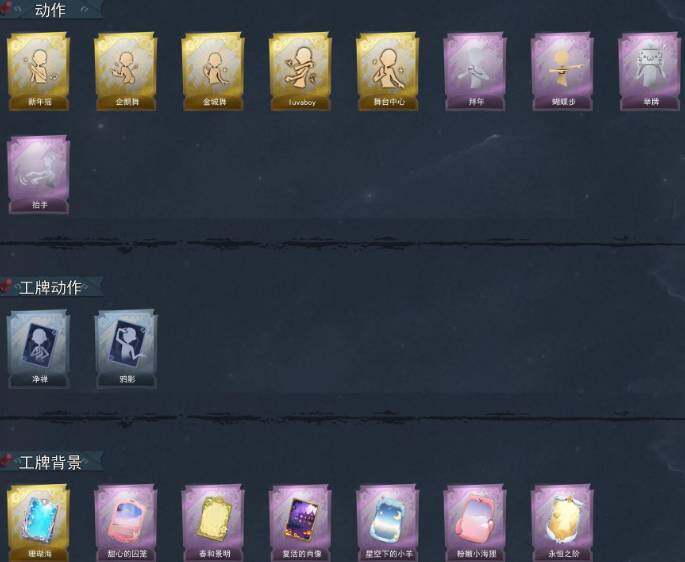Select the first blue-gray badge action card
685x562 pixels.
(38, 349)
